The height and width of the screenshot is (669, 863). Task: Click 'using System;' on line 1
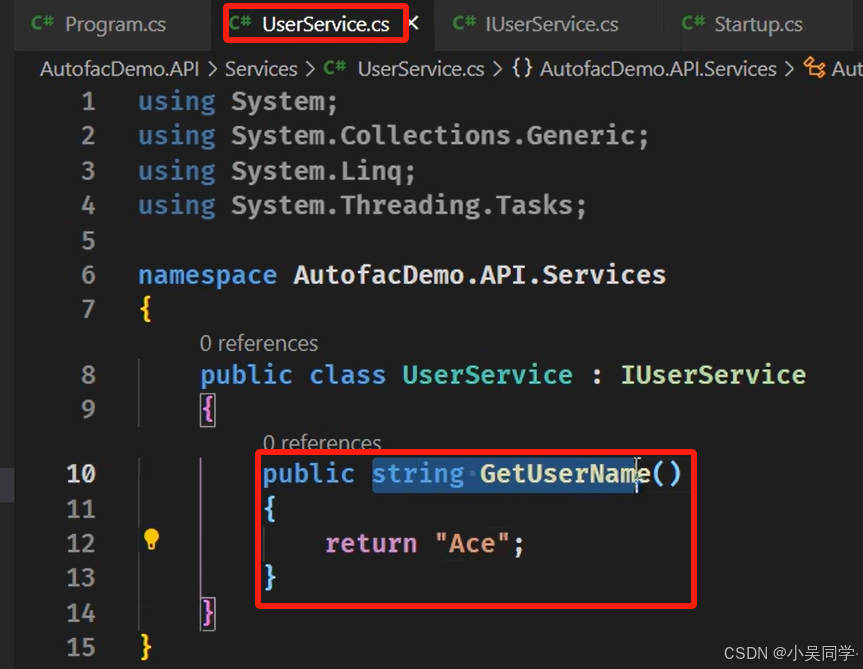click(238, 102)
